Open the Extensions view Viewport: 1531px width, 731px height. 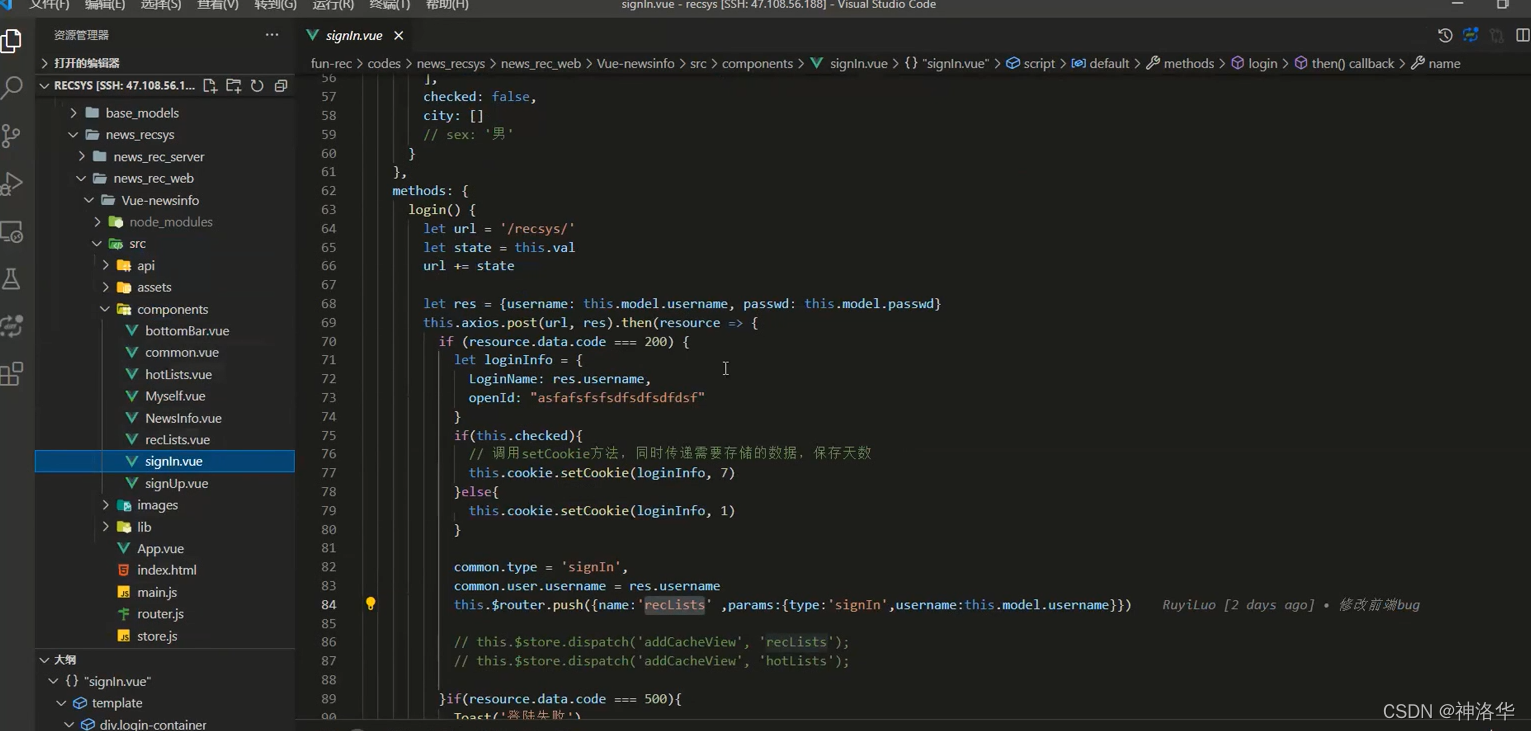pyautogui.click(x=12, y=374)
